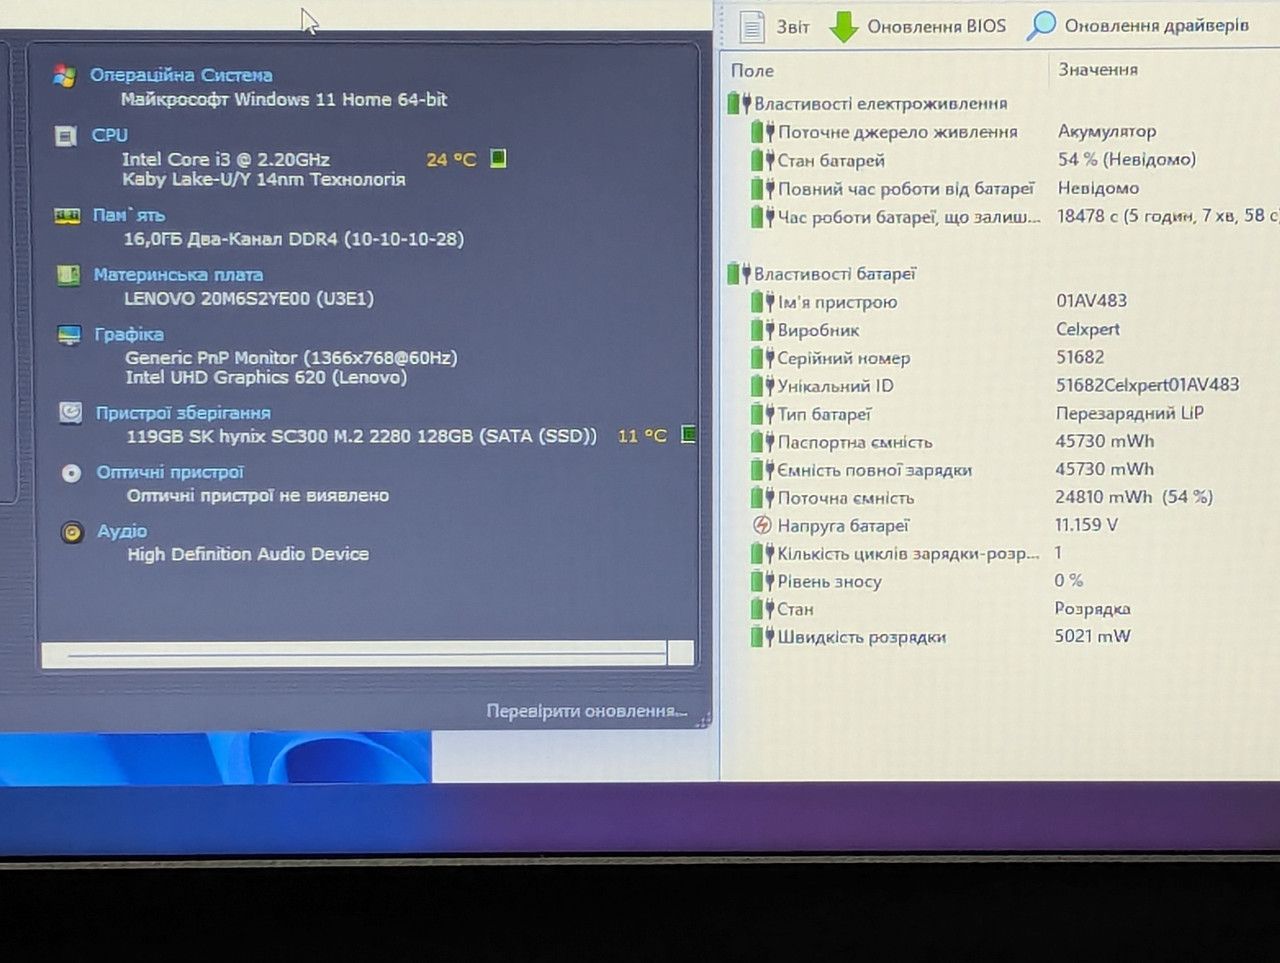Click the battery icon beside Властивості батареї
The height and width of the screenshot is (963, 1280).
coord(739,273)
